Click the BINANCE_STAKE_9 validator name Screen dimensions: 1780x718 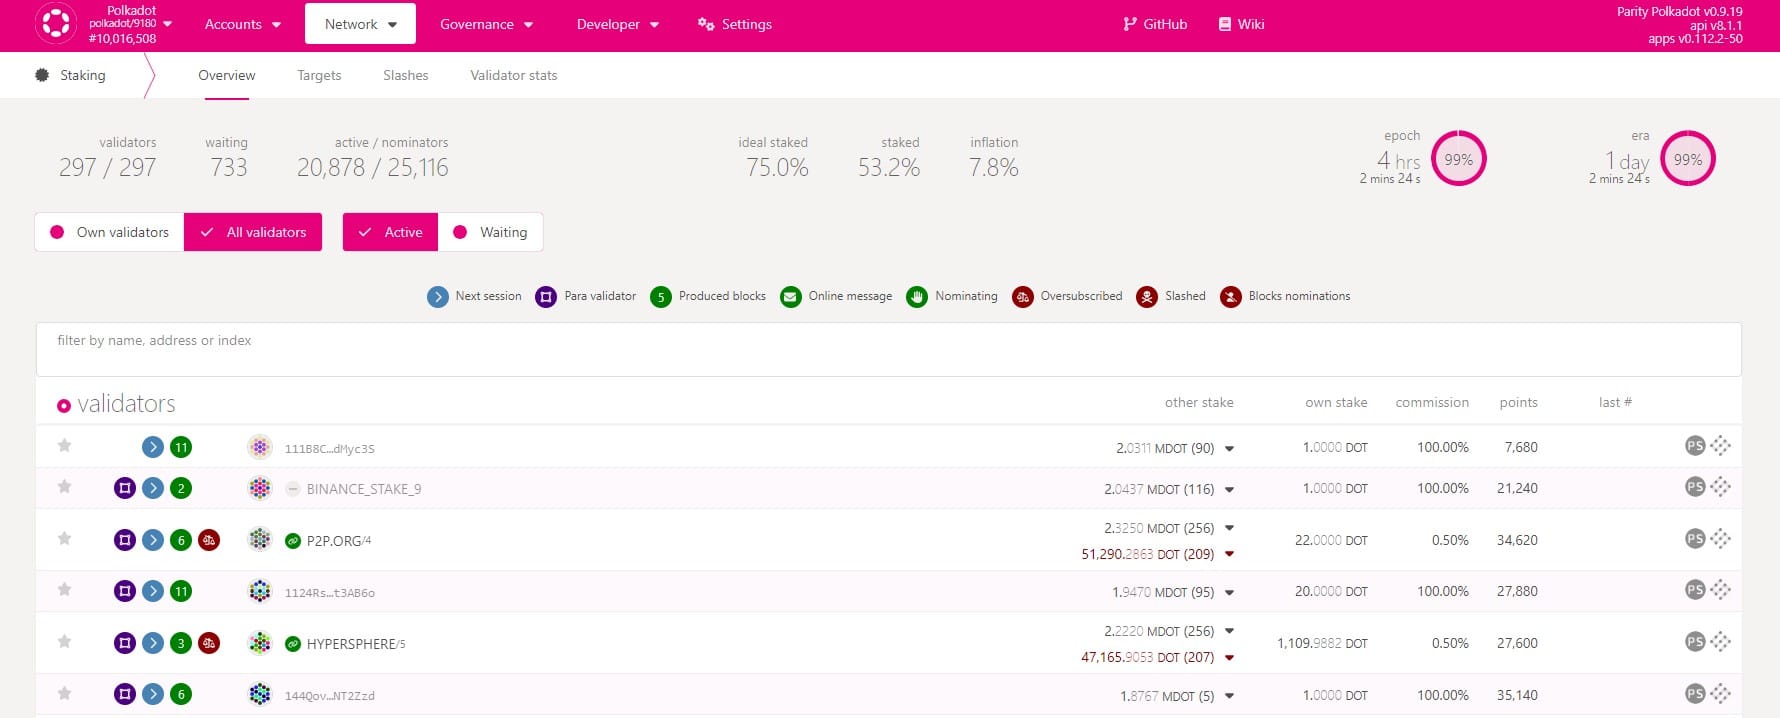(364, 489)
